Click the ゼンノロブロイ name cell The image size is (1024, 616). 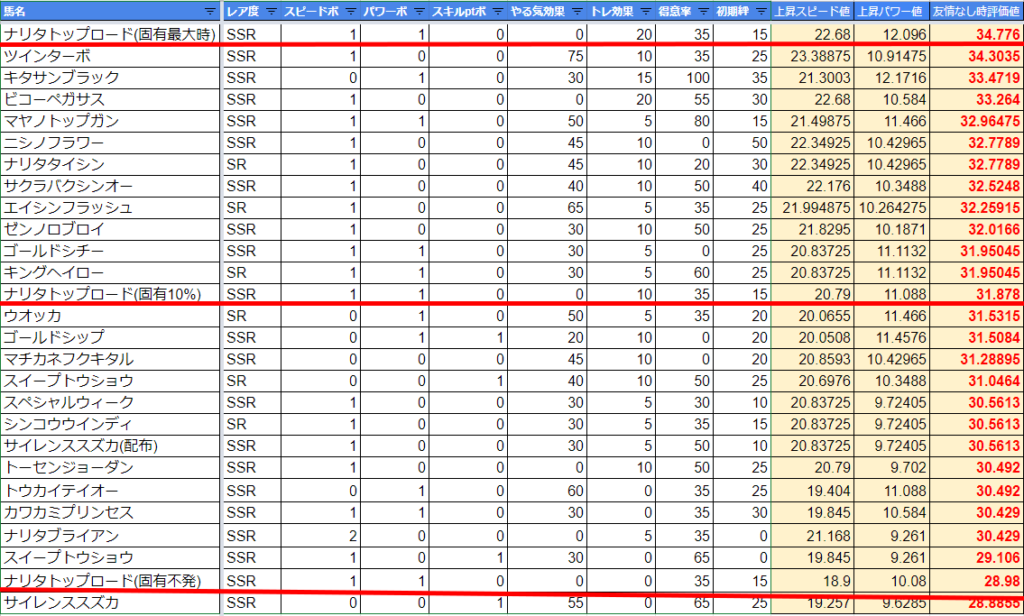pos(110,229)
